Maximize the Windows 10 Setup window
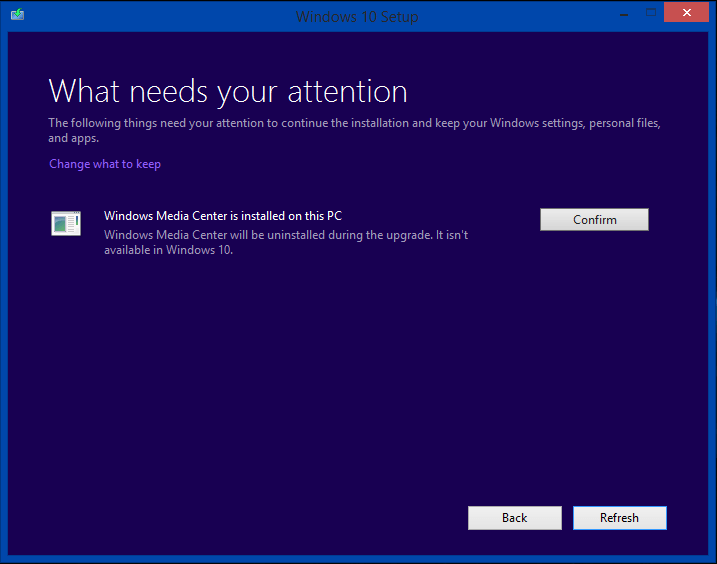717x564 pixels. point(651,13)
